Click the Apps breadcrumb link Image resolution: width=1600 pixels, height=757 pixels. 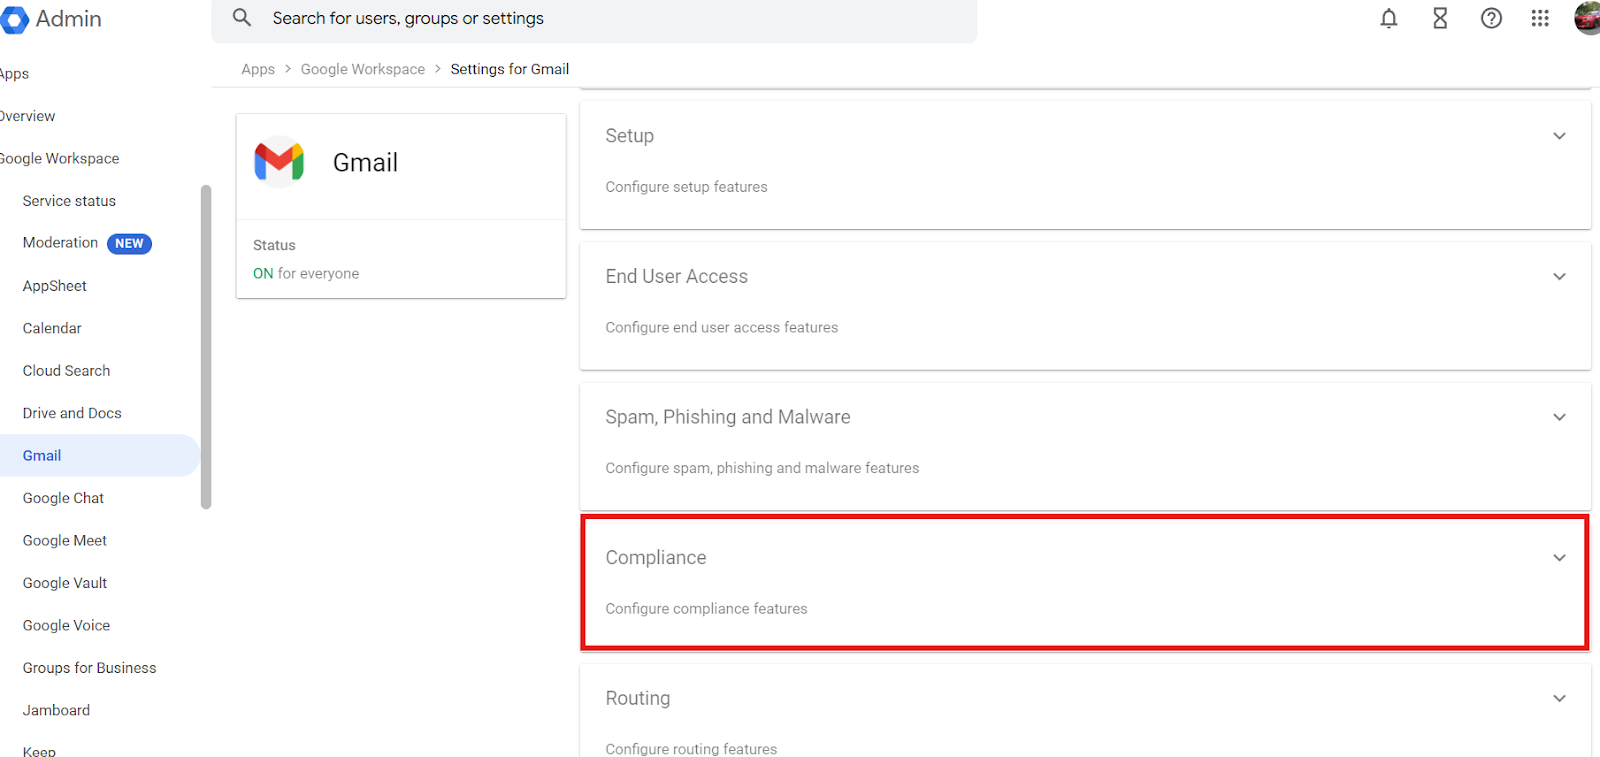click(x=258, y=69)
